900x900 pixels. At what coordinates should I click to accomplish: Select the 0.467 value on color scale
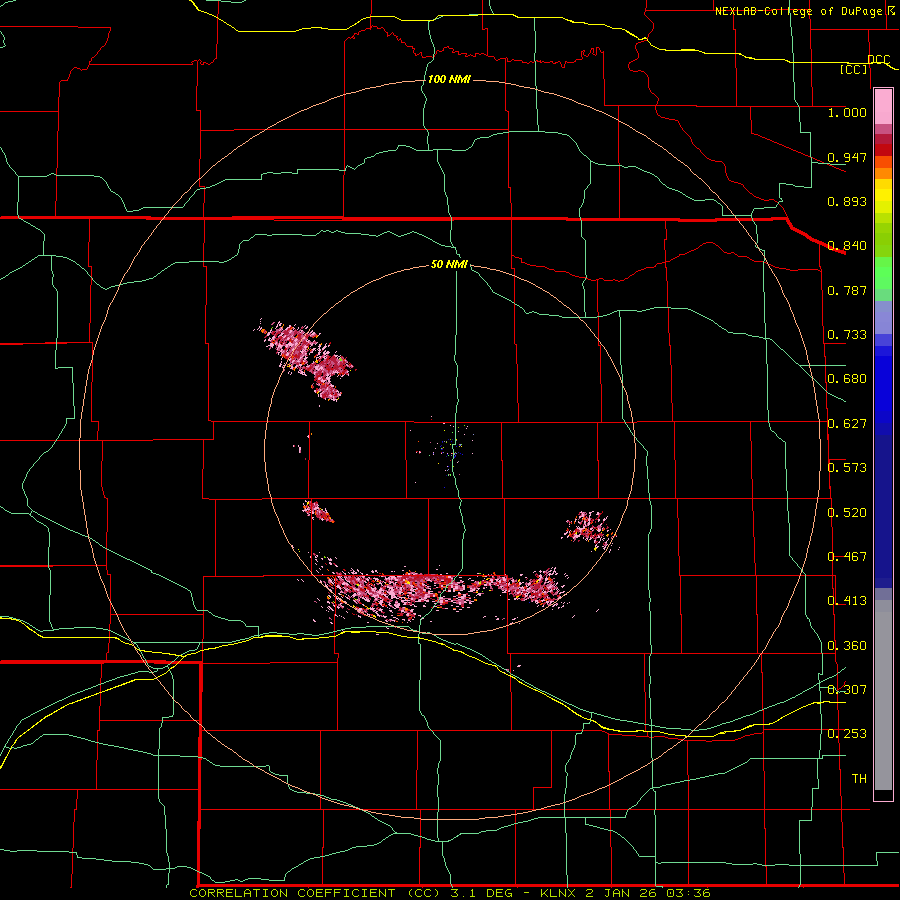[847, 557]
